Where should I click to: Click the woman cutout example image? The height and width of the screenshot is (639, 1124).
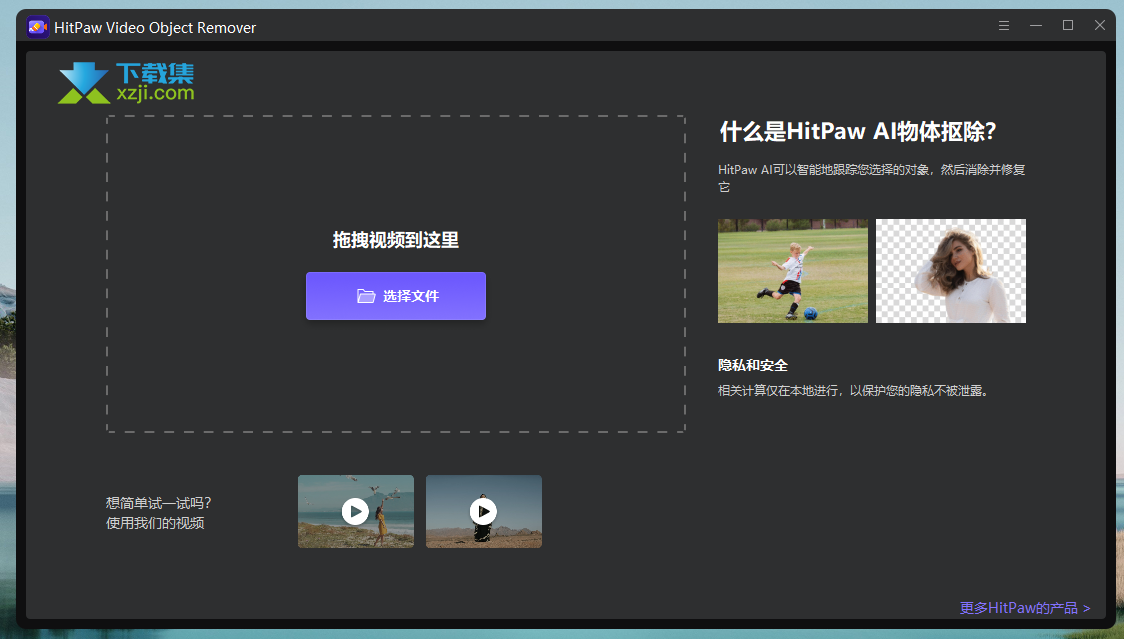951,270
